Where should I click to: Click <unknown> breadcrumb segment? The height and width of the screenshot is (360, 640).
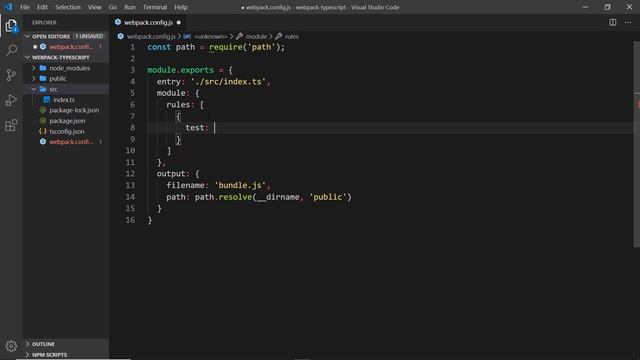tap(210, 36)
